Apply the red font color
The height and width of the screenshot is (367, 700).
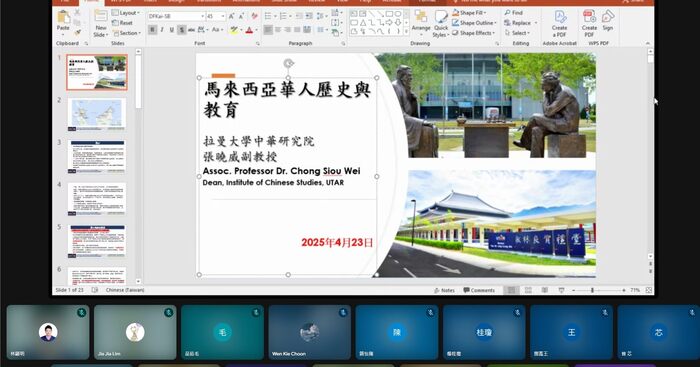(x=249, y=30)
